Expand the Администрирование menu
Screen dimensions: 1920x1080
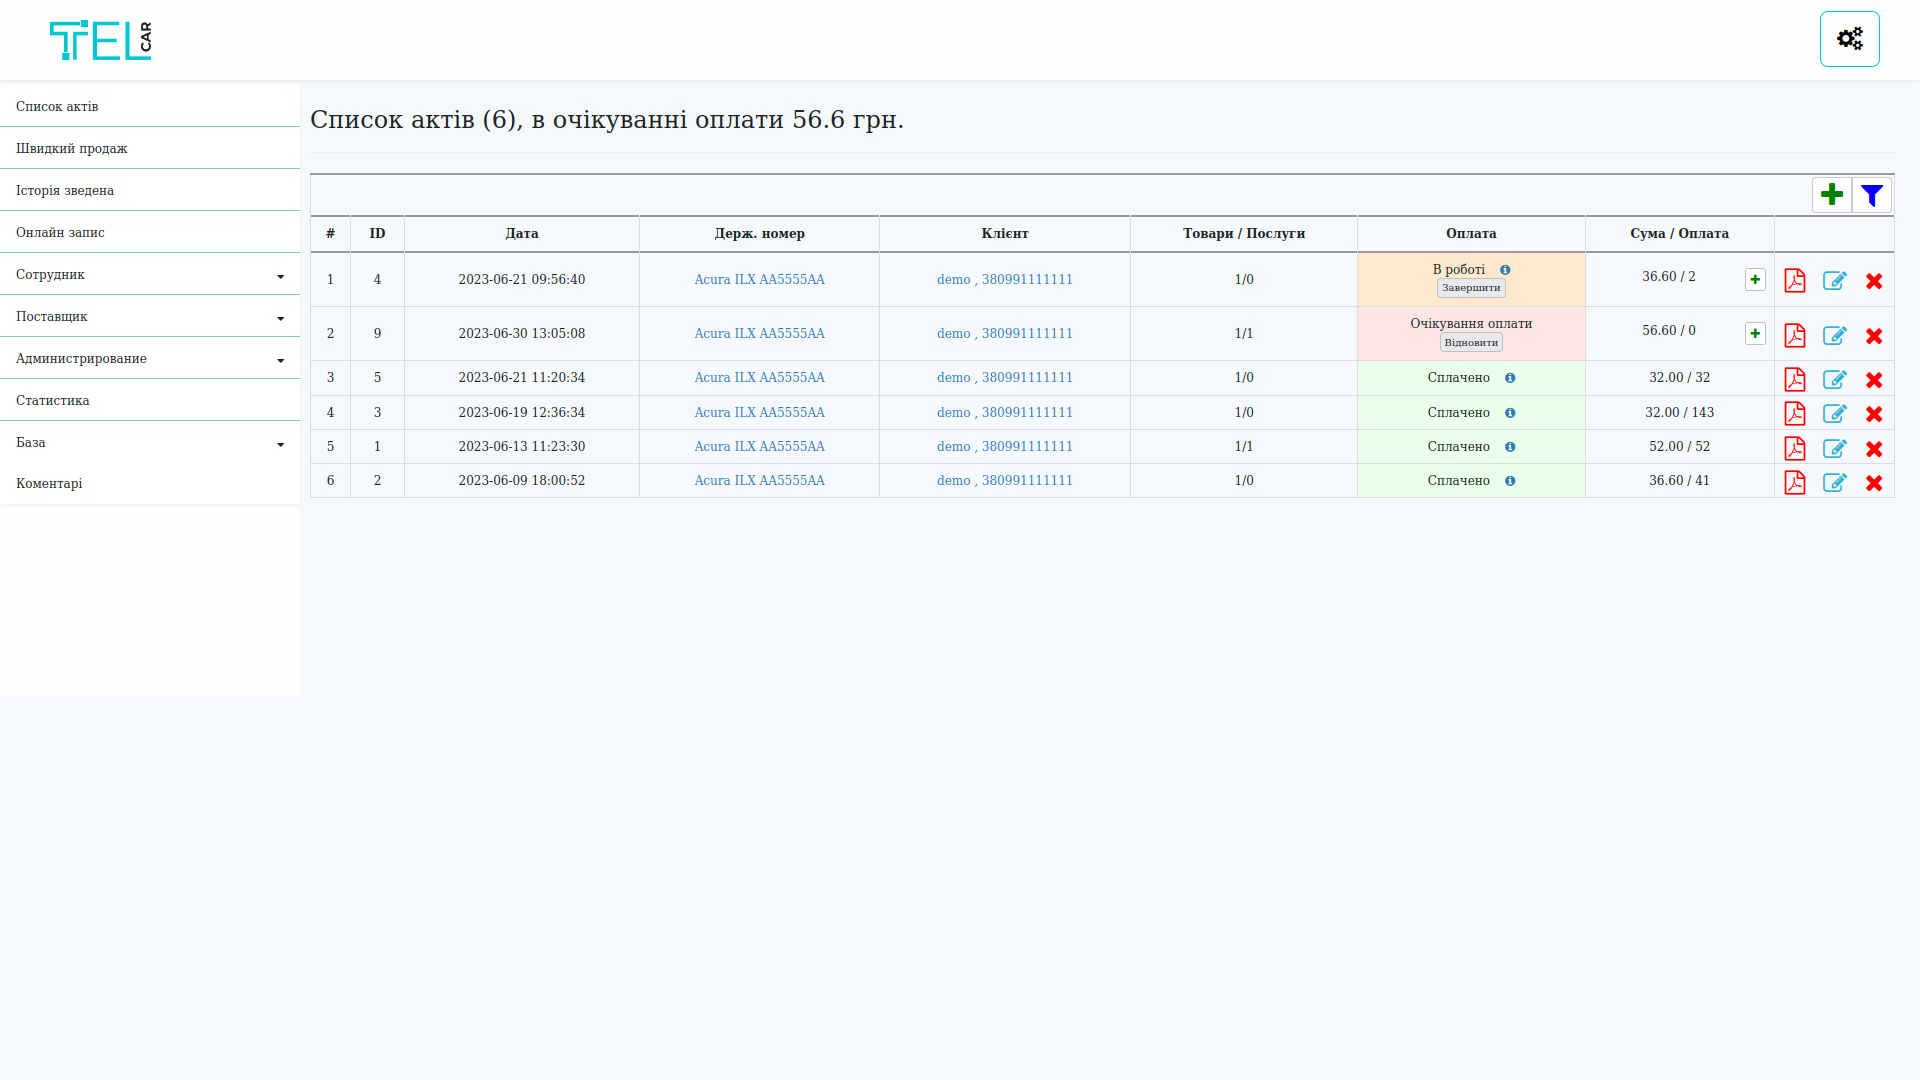(150, 358)
